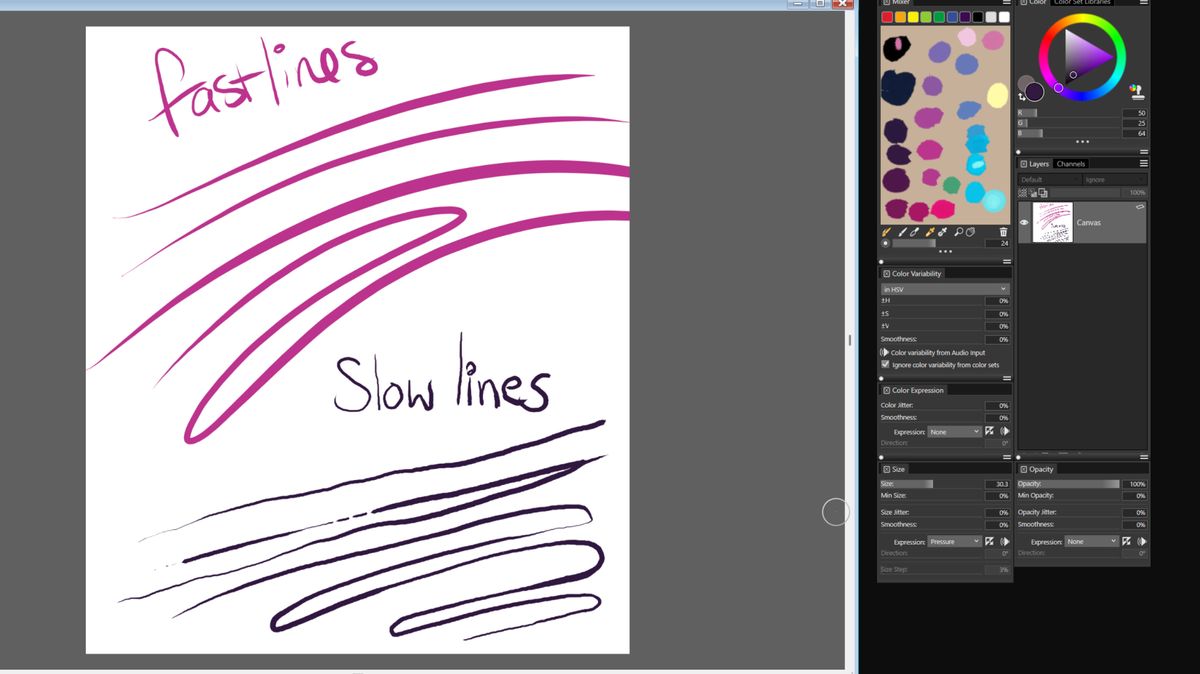Open the in HSV dropdown
Viewport: 1200px width, 674px height.
[x=945, y=289]
